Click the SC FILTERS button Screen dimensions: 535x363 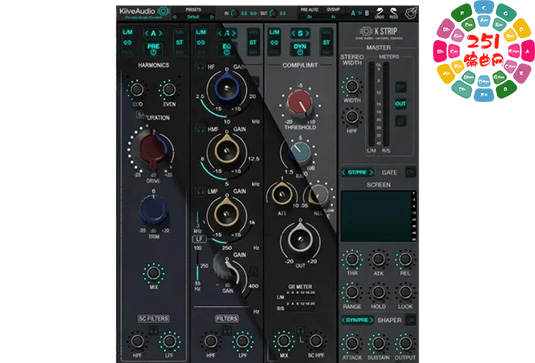click(x=154, y=319)
